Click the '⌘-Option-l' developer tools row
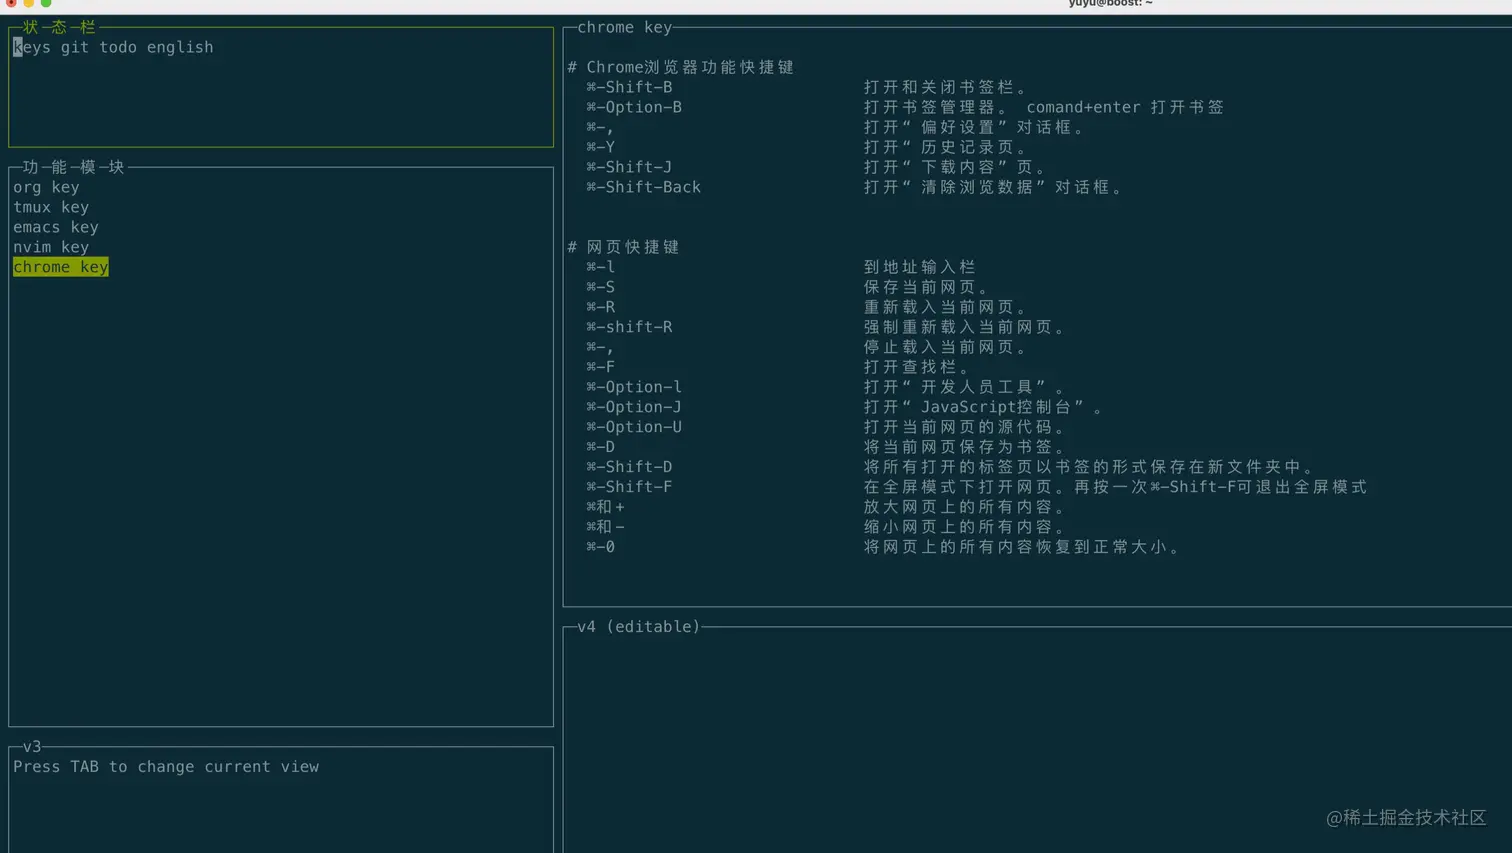The width and height of the screenshot is (1512, 853). (x=826, y=387)
